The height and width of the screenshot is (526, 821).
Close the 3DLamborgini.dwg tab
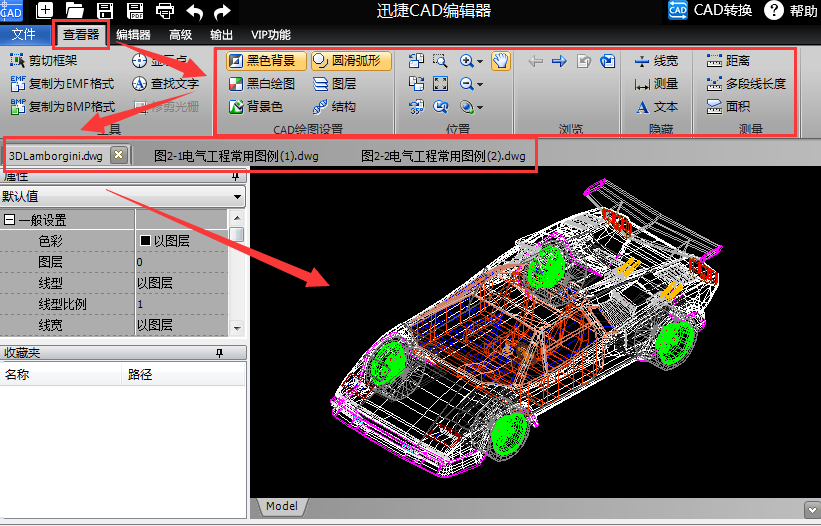[119, 155]
